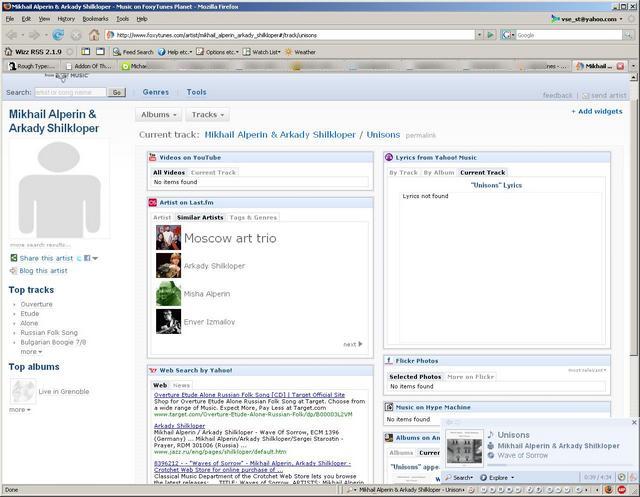The image size is (640, 497).
Task: Open the address bar history dropdown arrow
Action: pos(480,35)
